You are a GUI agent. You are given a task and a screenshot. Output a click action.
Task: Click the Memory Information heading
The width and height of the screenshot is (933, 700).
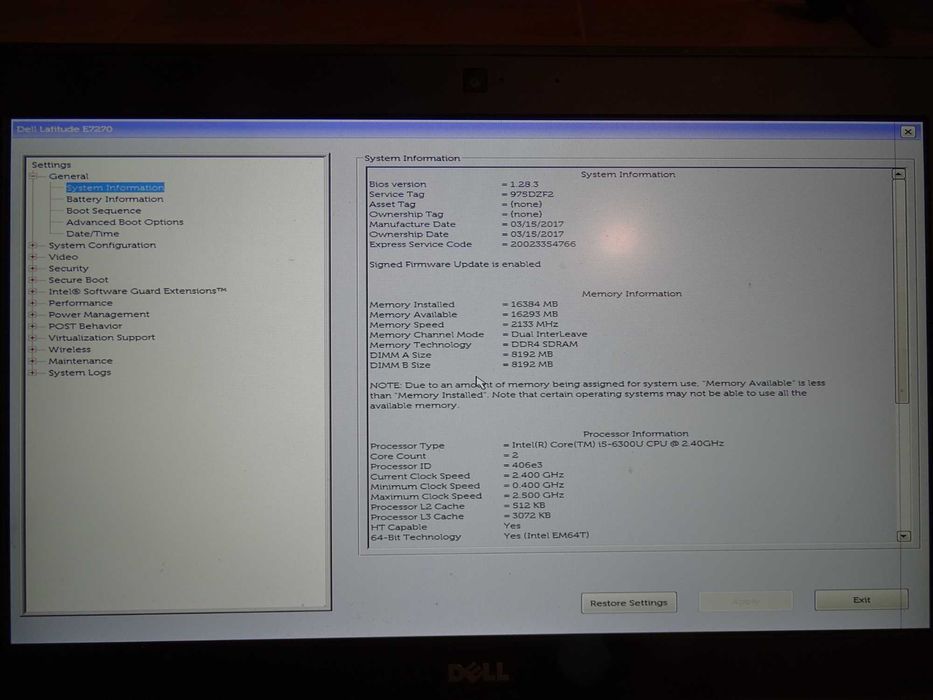pos(632,293)
